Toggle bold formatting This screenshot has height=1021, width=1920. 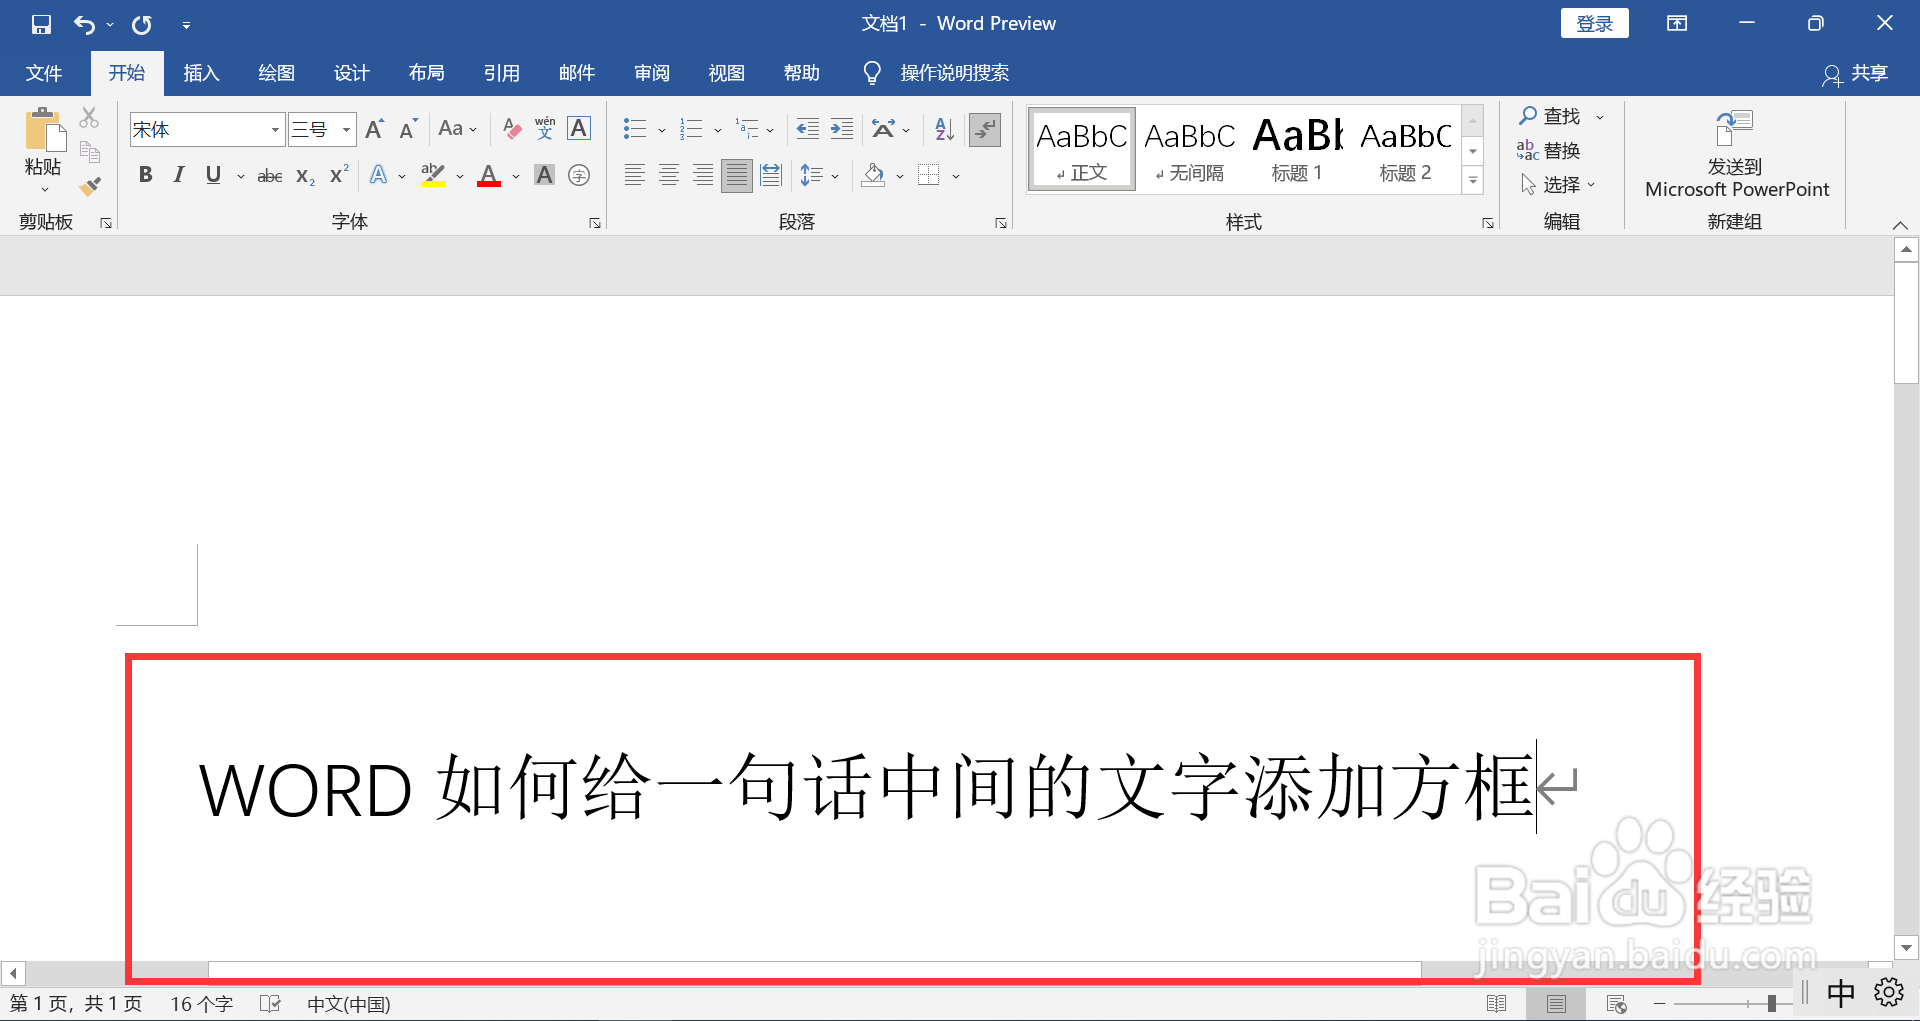tap(146, 176)
